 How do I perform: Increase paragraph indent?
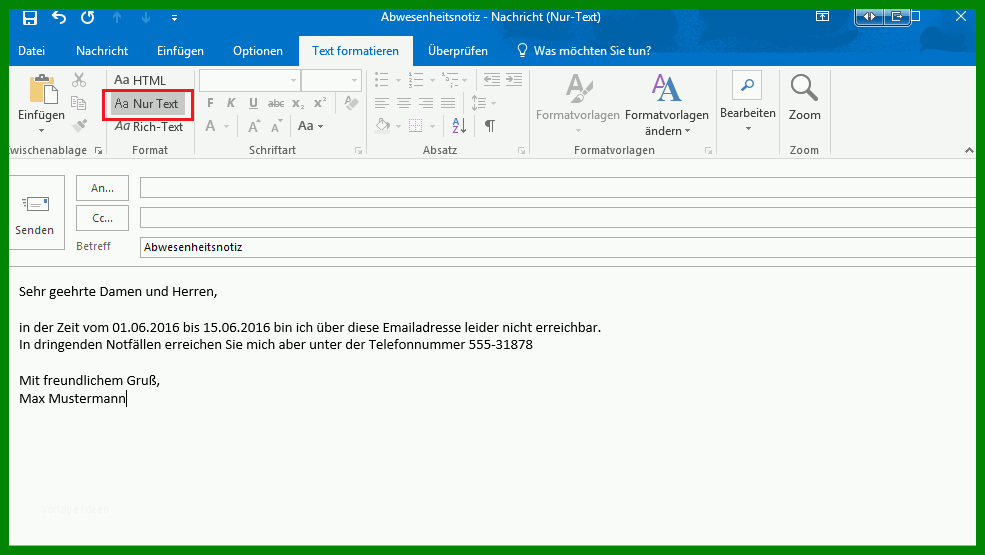click(x=514, y=80)
